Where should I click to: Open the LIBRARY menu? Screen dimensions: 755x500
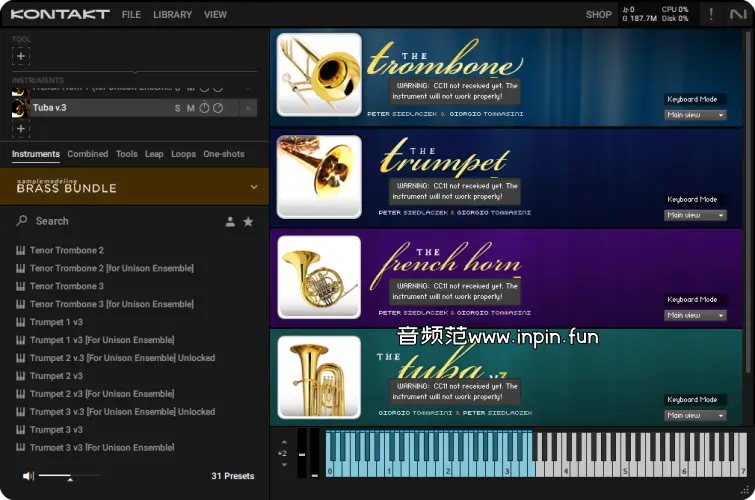[172, 15]
